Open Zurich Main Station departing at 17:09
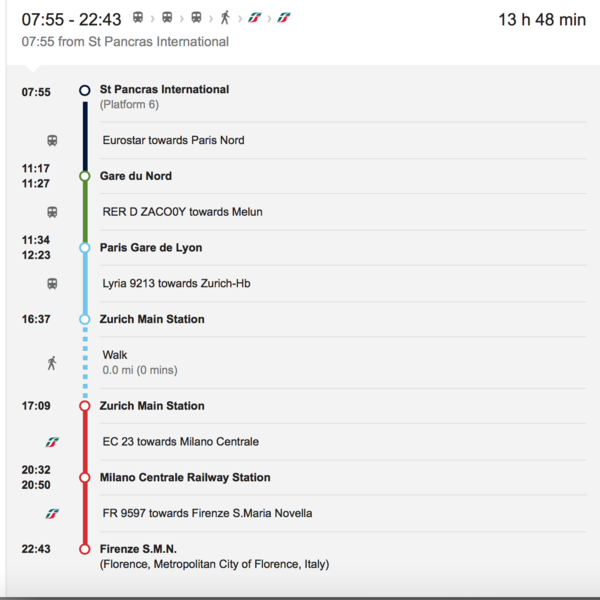This screenshot has height=600, width=600. (152, 406)
